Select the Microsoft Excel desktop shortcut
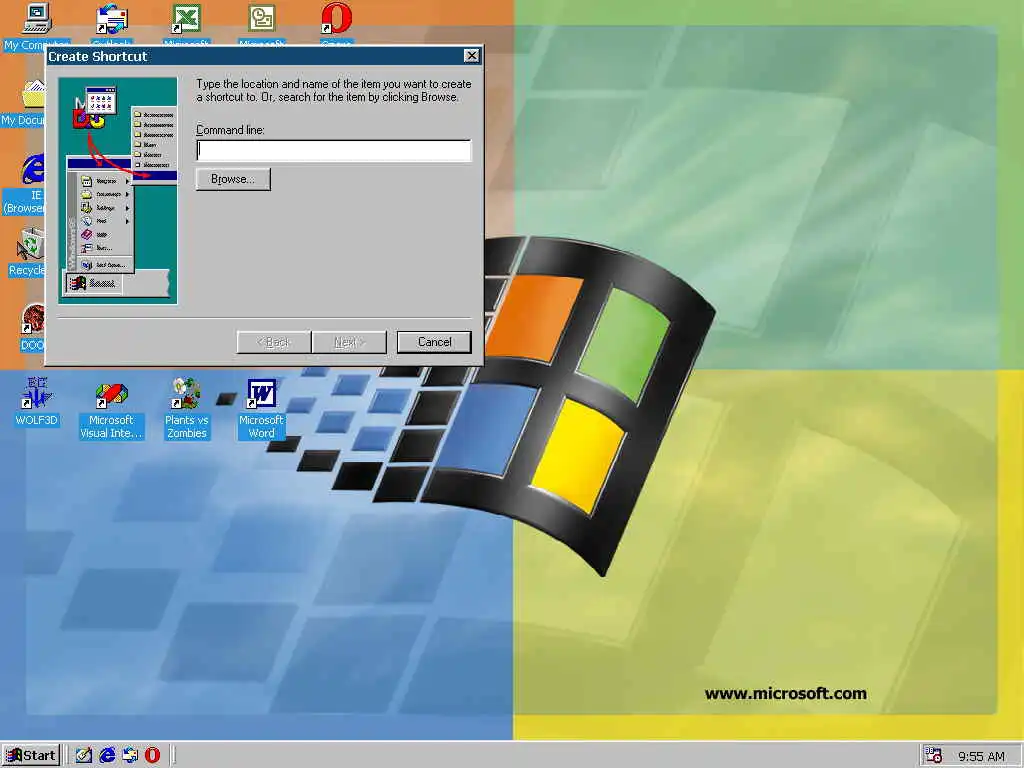 [186, 18]
